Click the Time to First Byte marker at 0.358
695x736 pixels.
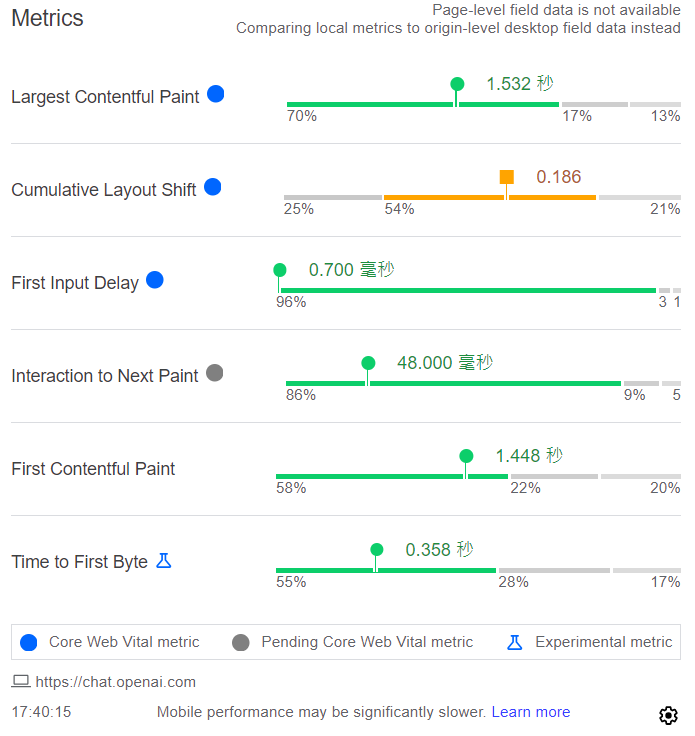[x=377, y=549]
